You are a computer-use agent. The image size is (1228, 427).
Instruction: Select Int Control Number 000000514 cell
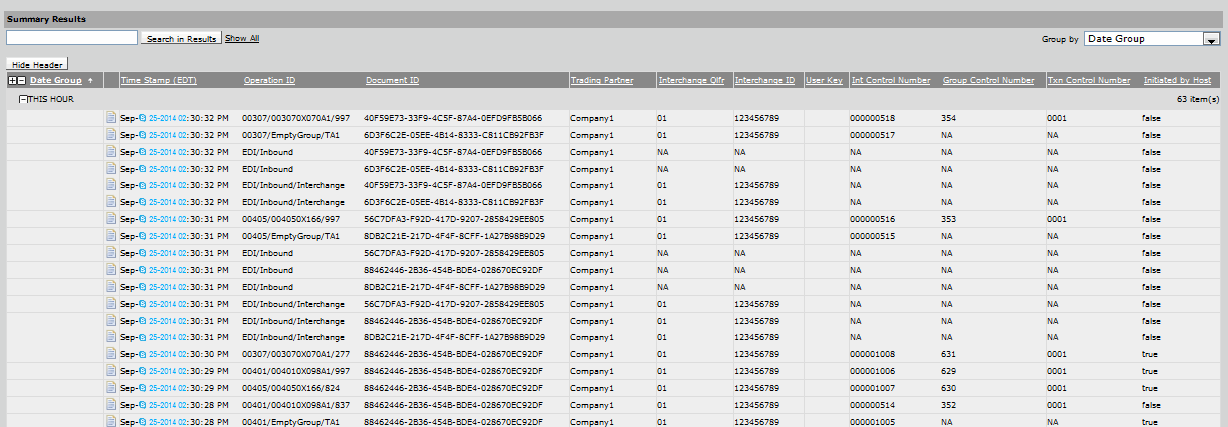click(x=872, y=405)
